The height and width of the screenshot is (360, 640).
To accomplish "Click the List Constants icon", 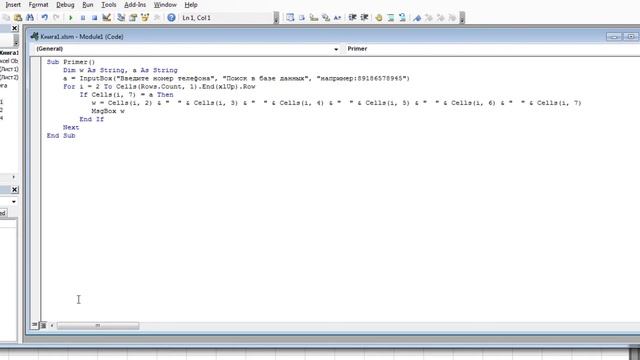I will (302, 18).
